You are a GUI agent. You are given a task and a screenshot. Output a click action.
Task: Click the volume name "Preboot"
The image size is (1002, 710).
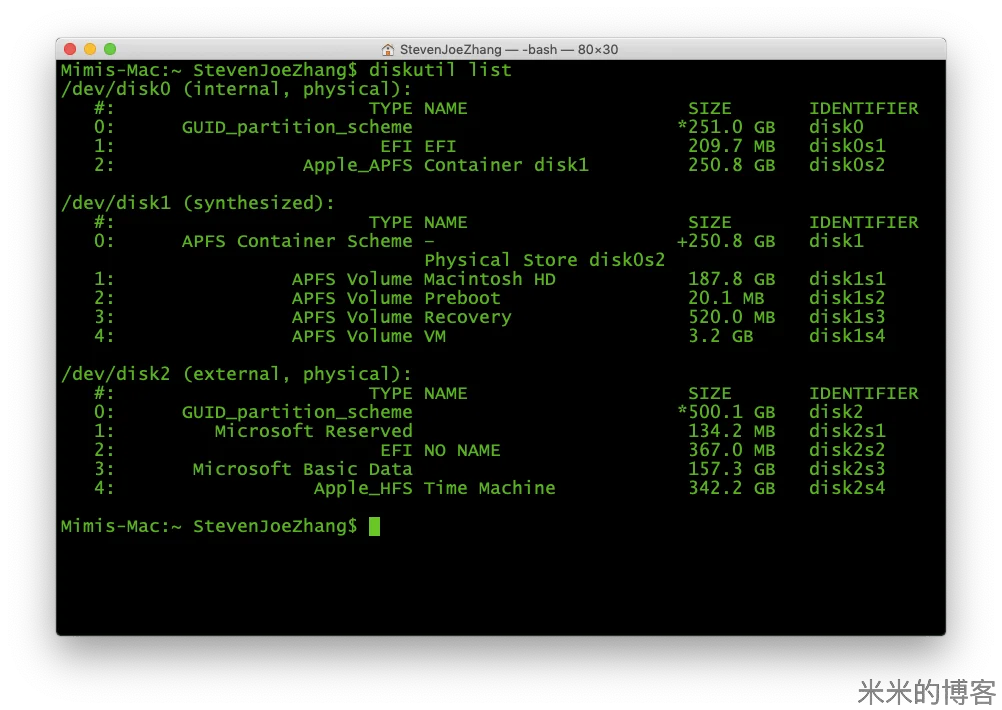[462, 298]
